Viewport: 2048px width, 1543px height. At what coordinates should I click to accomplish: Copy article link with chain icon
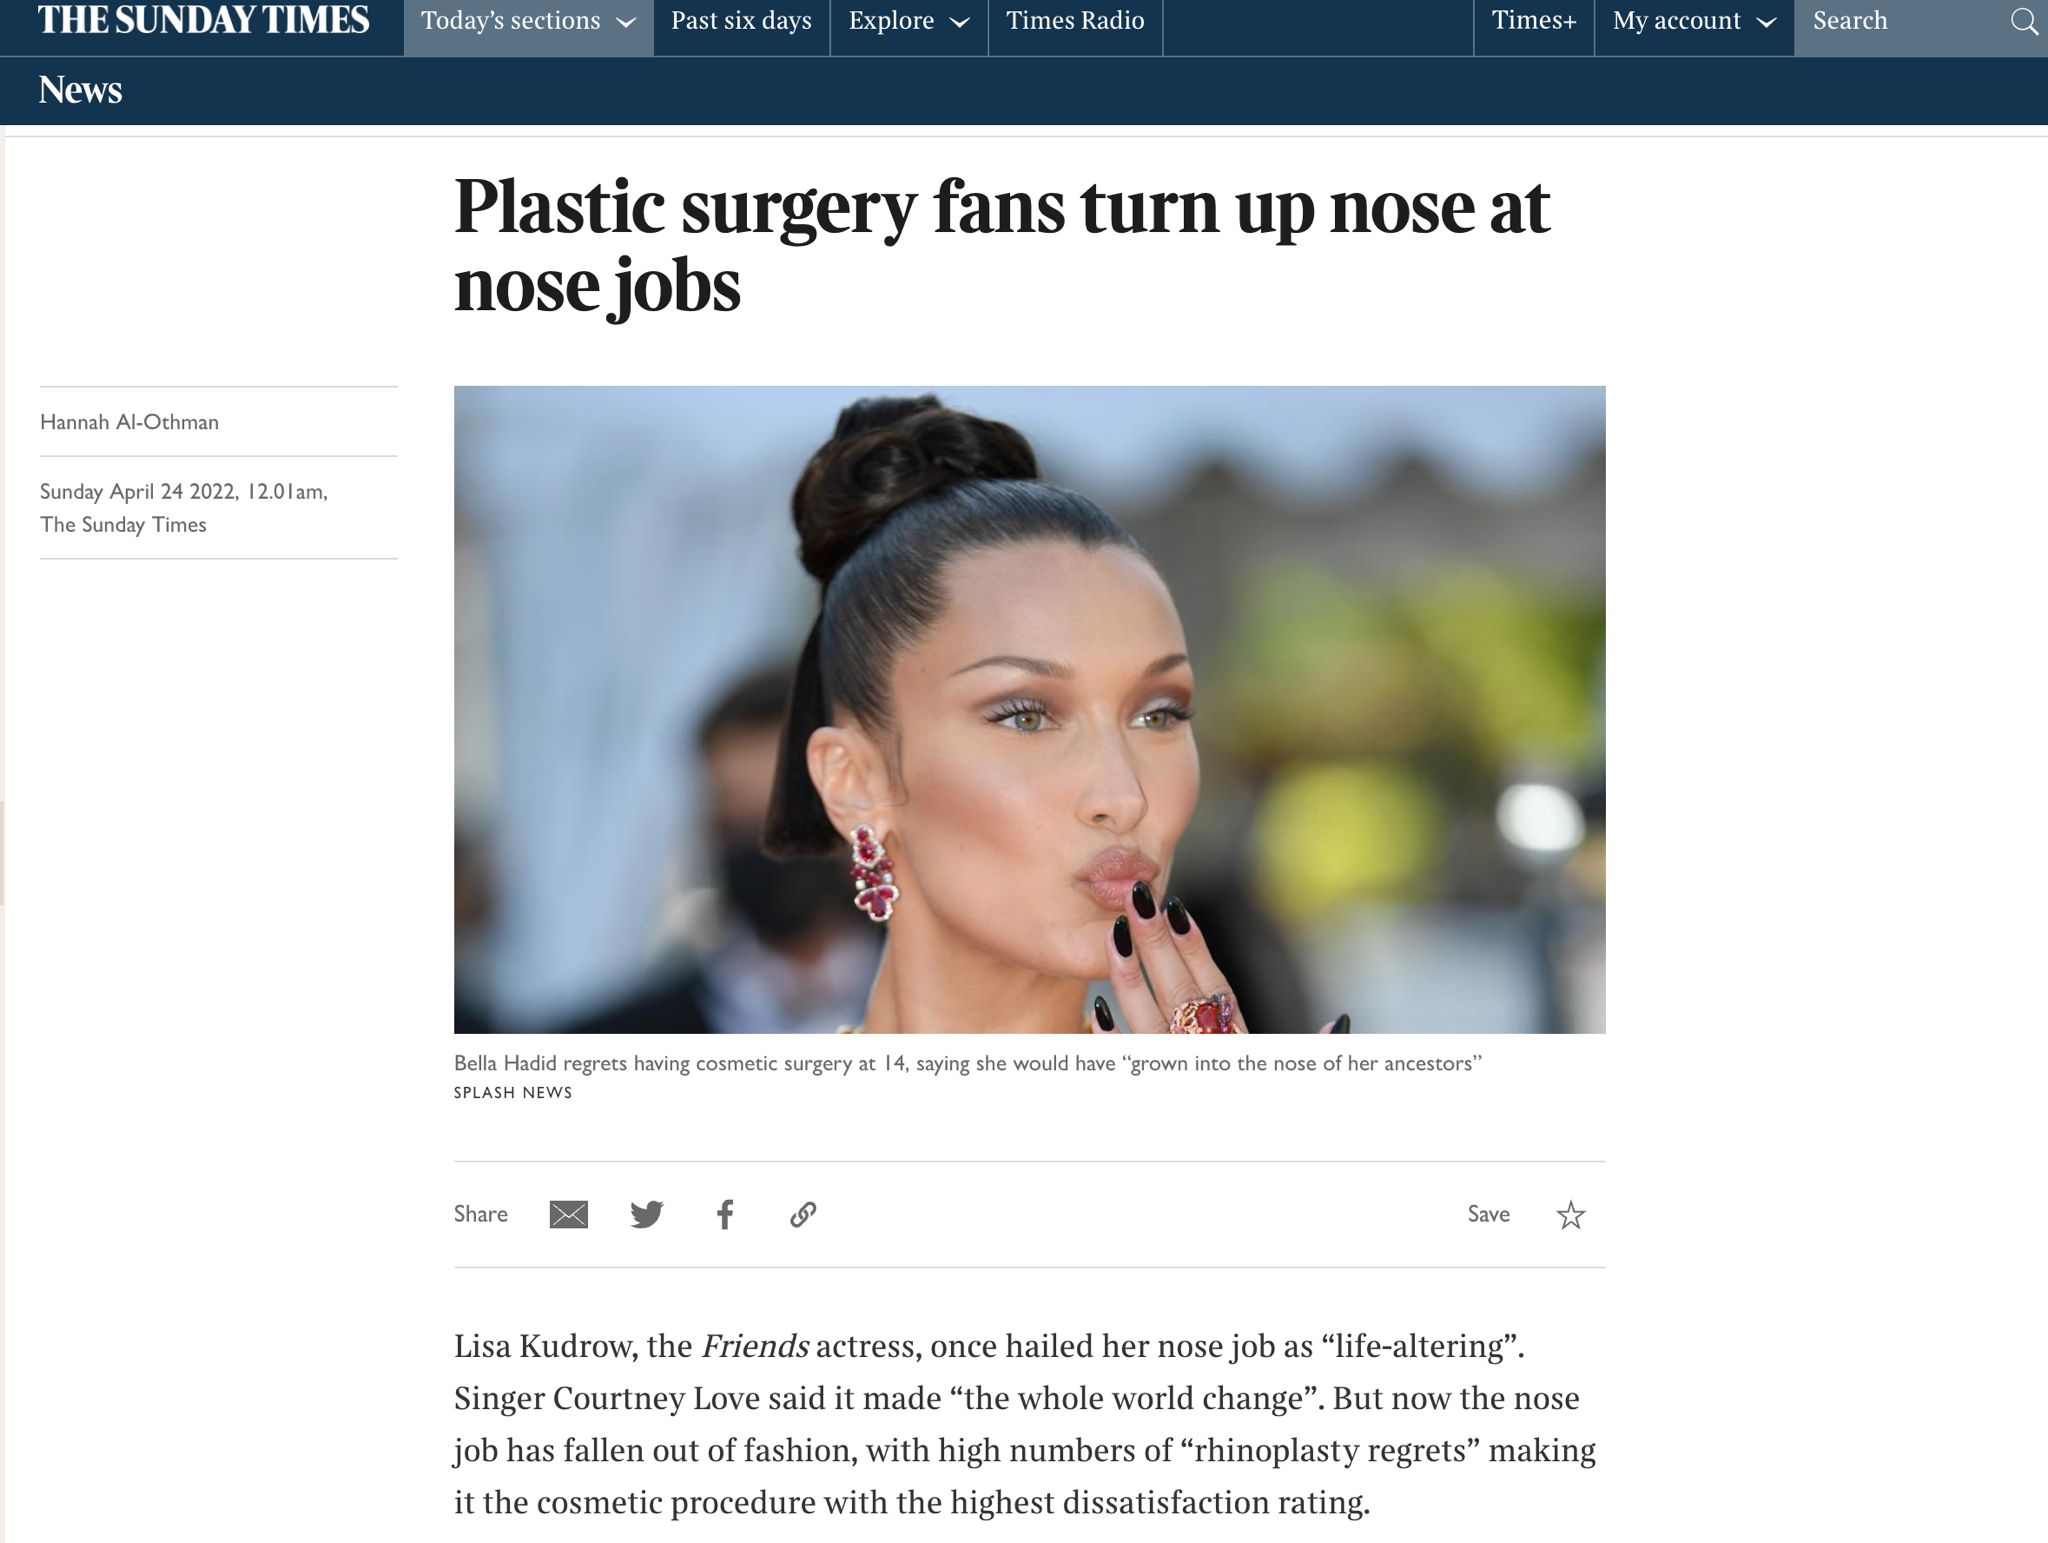point(803,1214)
